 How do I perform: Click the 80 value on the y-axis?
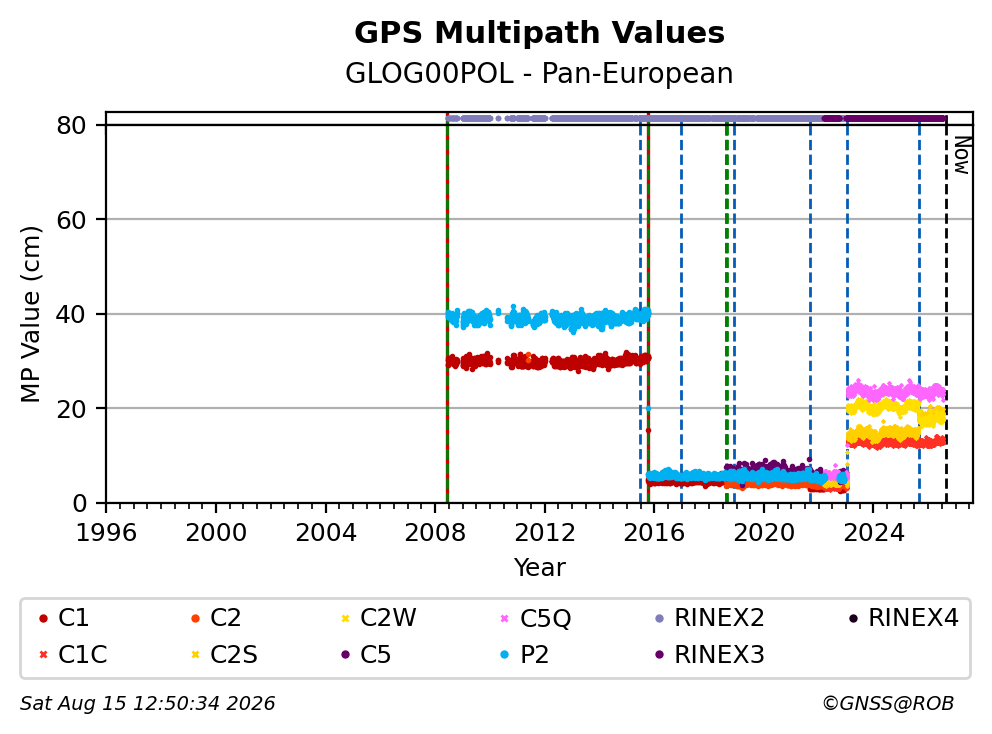coord(71,125)
